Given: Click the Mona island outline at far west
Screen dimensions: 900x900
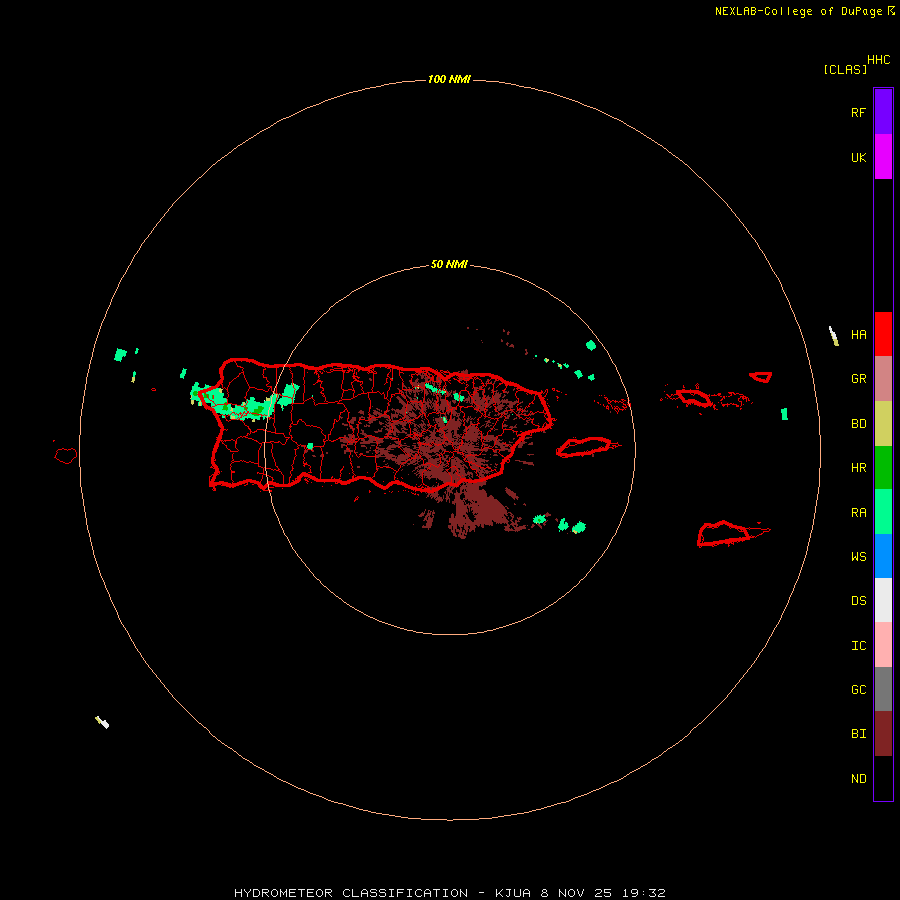Looking at the screenshot, I should [65, 455].
